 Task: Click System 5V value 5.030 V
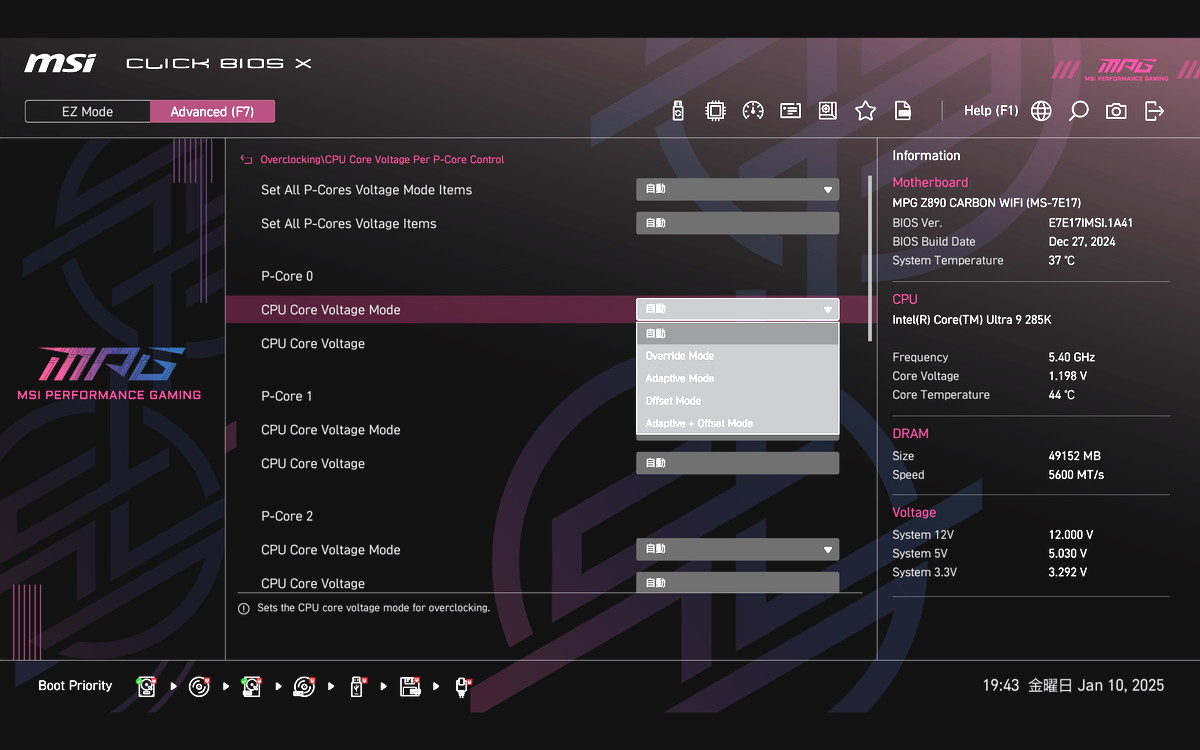1068,554
